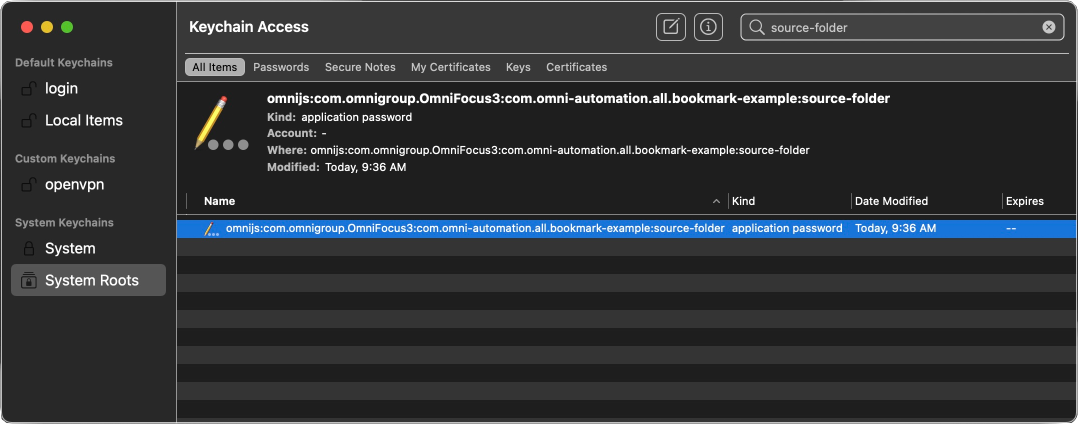Click the locked padlock icon beside System

coord(29,248)
